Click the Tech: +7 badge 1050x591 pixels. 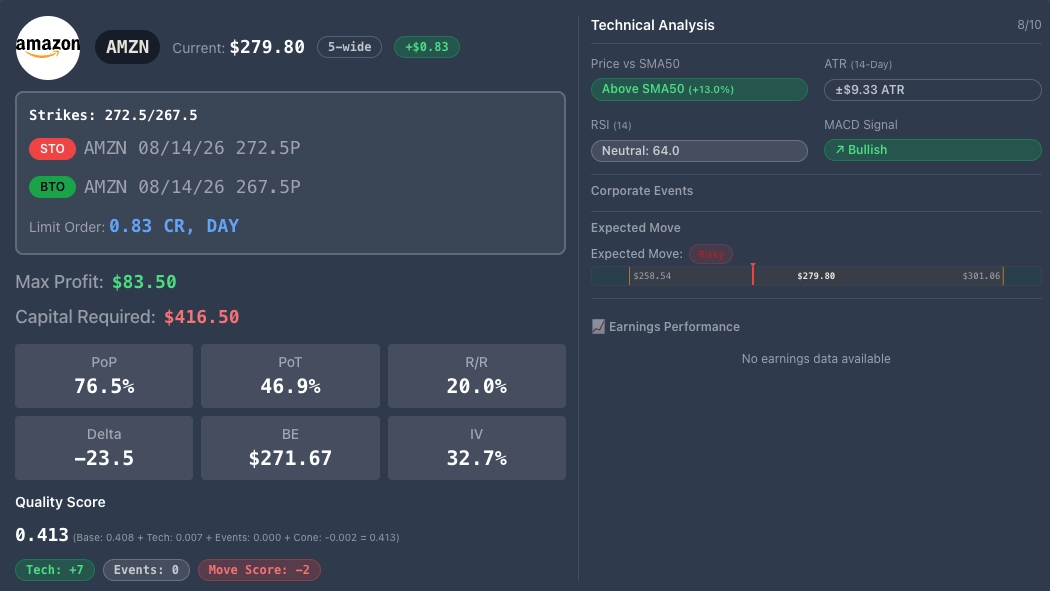pos(55,570)
